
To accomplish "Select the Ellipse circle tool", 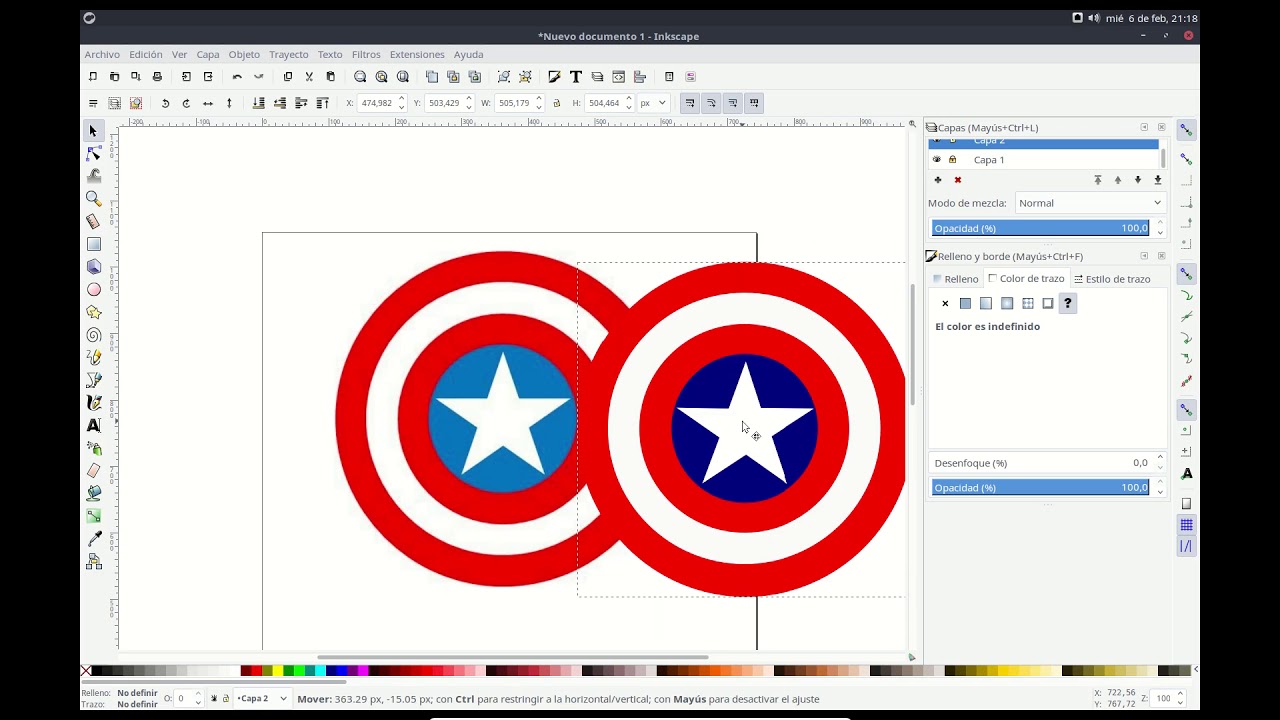I will [x=94, y=290].
